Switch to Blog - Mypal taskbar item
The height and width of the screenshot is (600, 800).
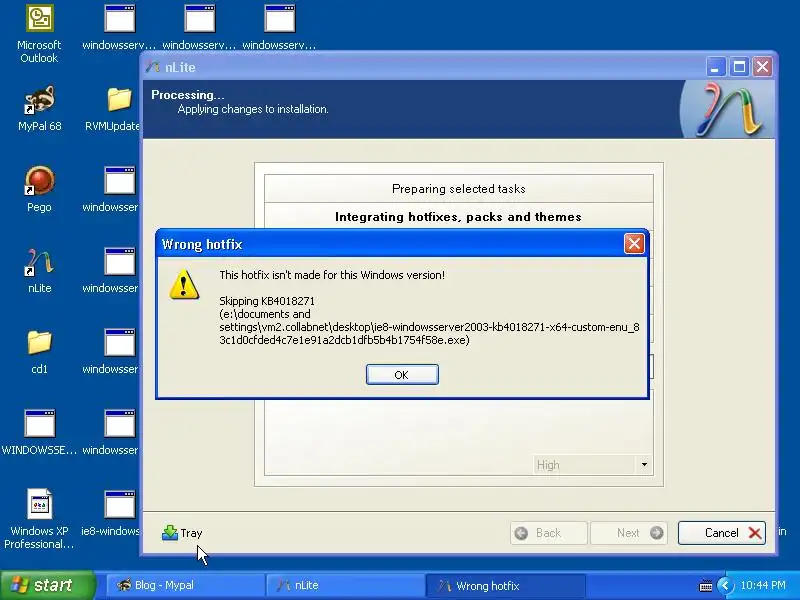[x=185, y=585]
